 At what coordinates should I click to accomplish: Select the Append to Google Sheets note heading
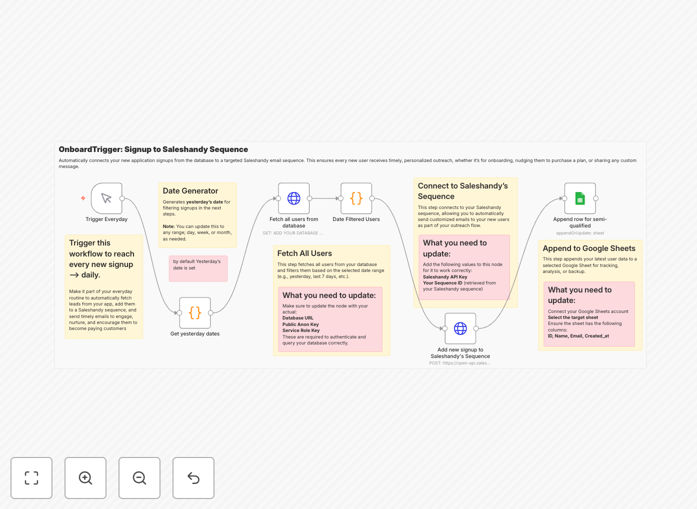pyautogui.click(x=589, y=248)
